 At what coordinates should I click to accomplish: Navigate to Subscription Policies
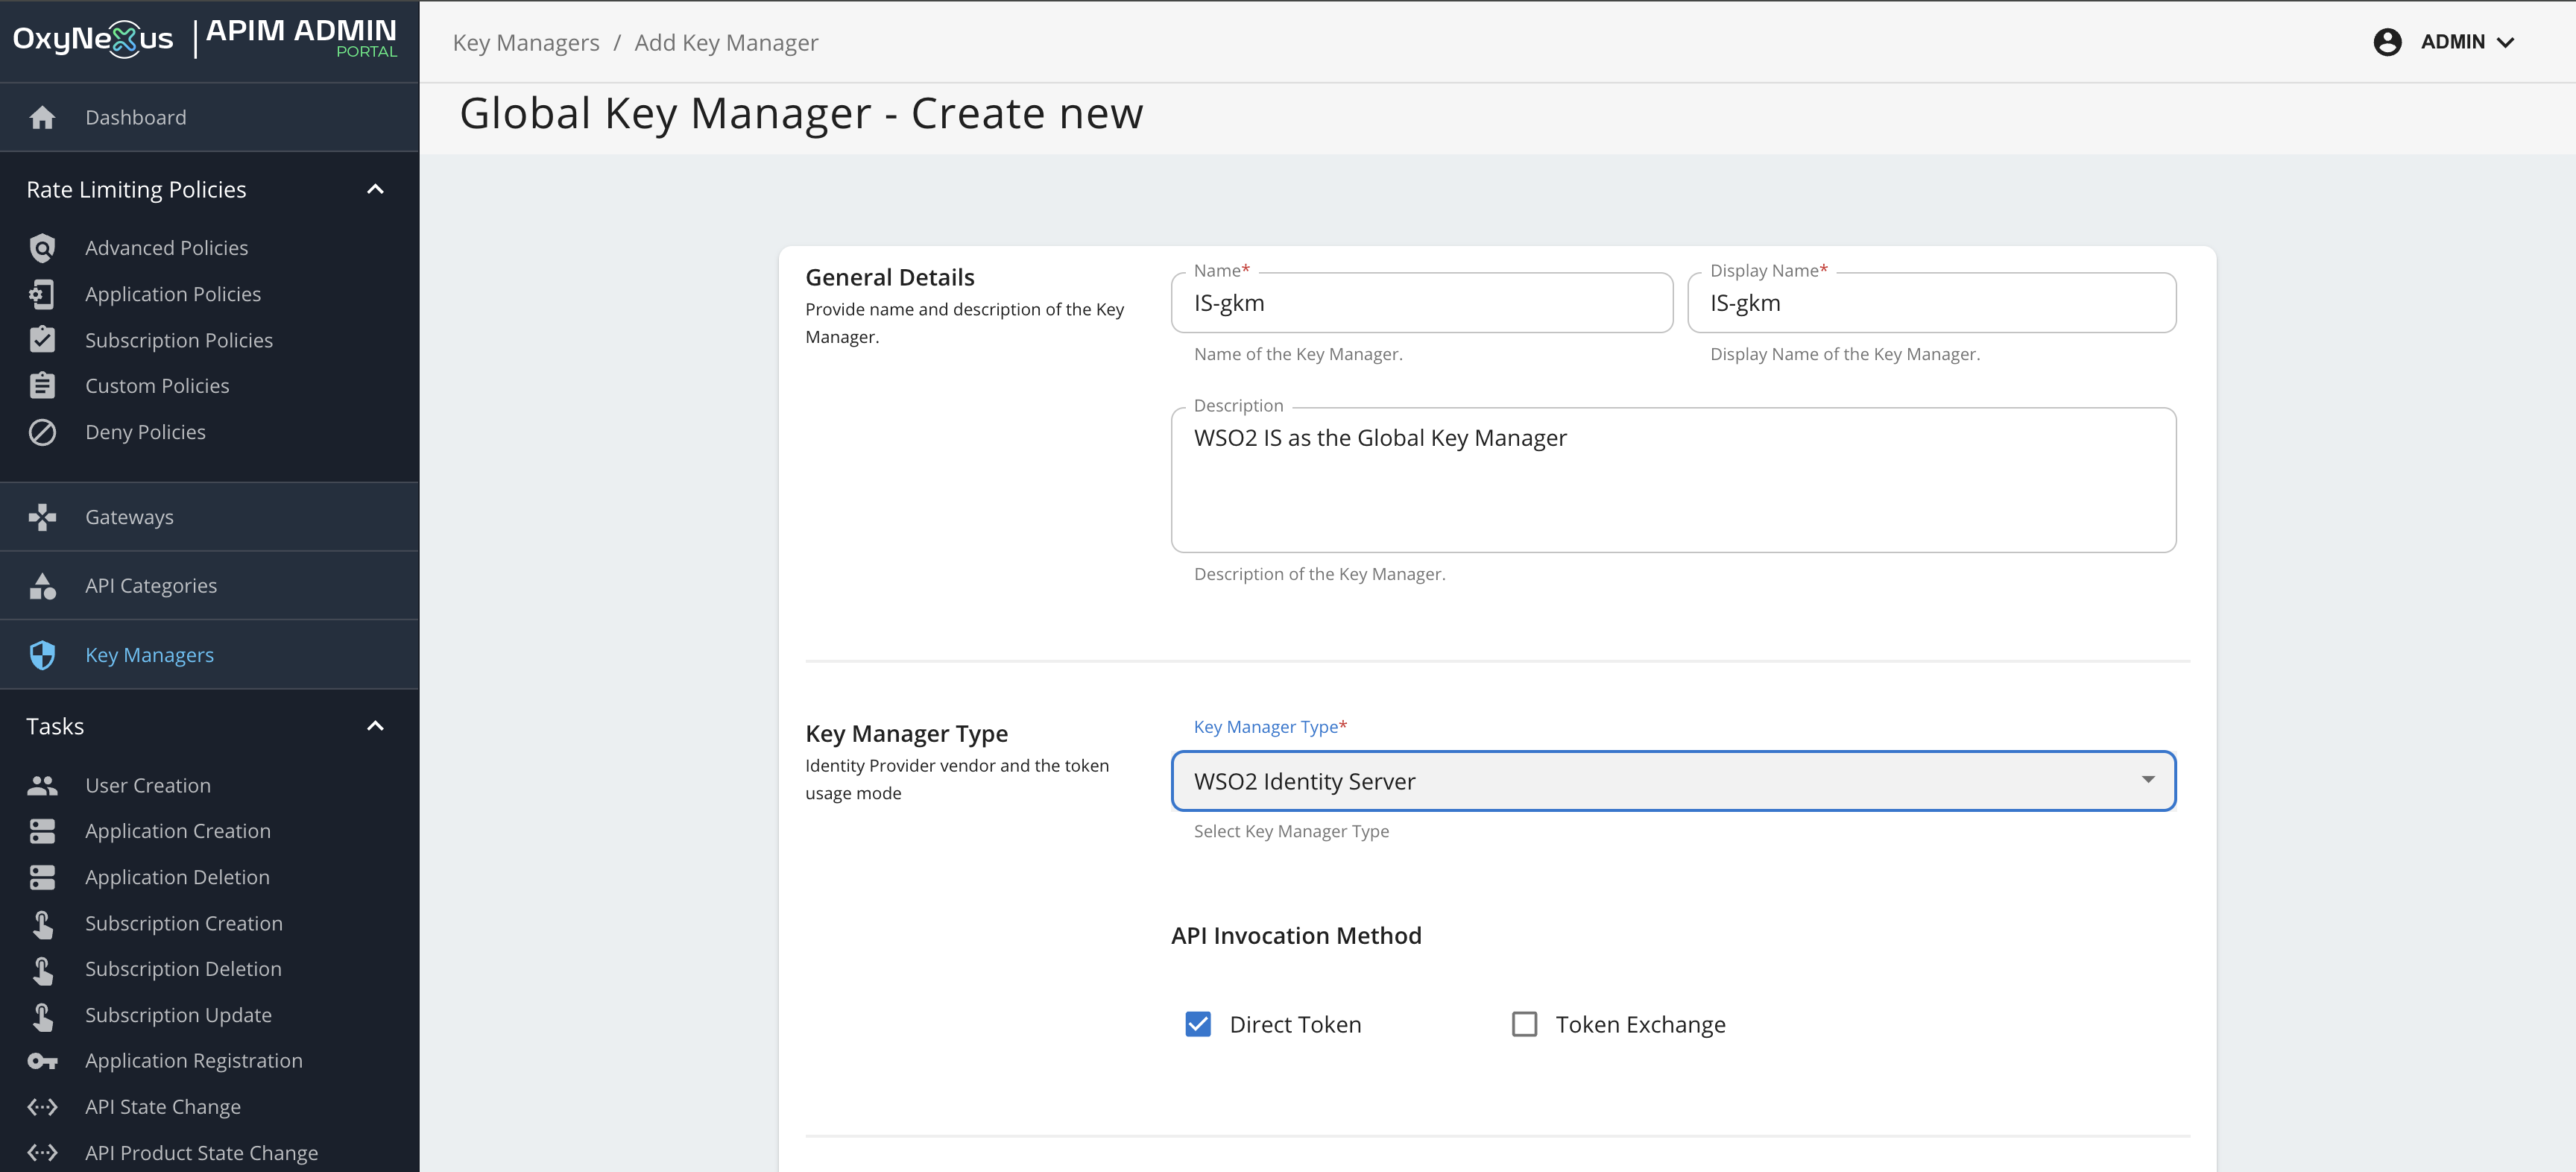click(x=179, y=340)
